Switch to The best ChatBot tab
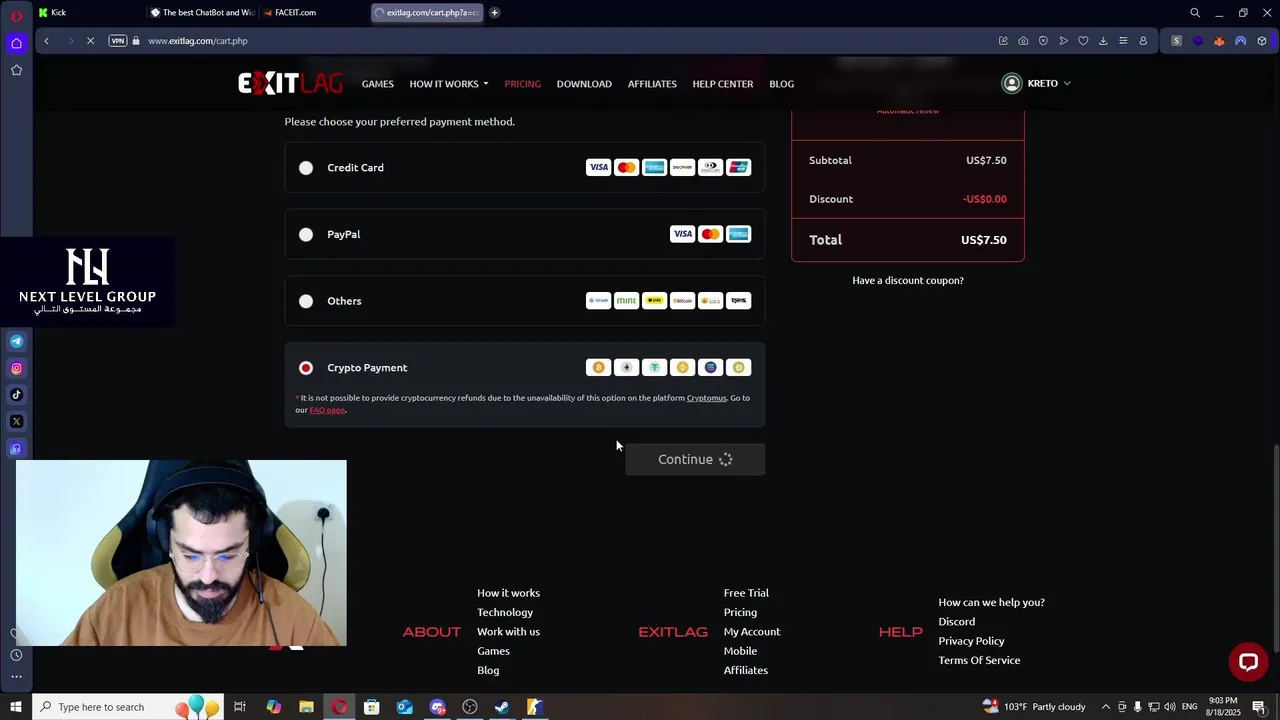This screenshot has width=1280, height=720. (x=202, y=13)
